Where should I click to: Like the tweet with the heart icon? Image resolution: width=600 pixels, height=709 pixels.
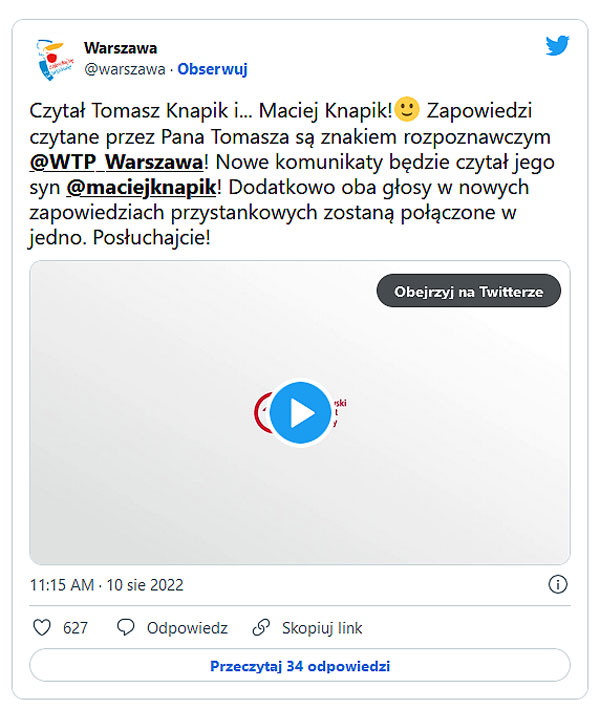pyautogui.click(x=42, y=628)
